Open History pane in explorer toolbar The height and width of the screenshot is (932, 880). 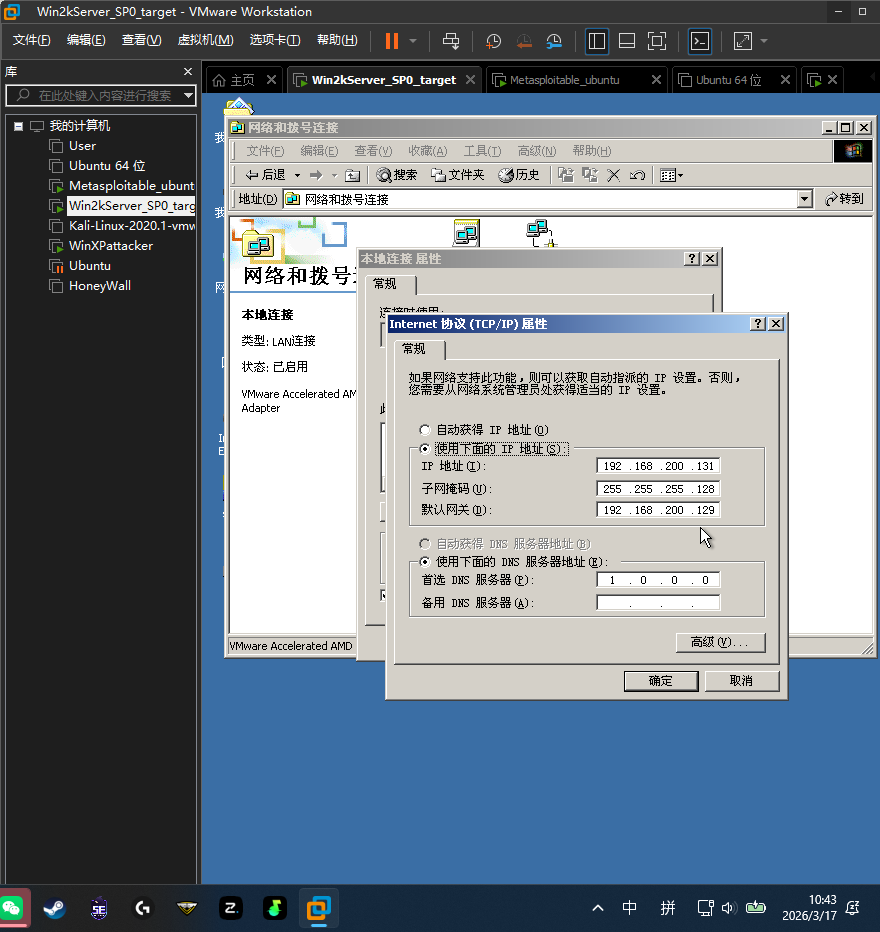[x=519, y=175]
